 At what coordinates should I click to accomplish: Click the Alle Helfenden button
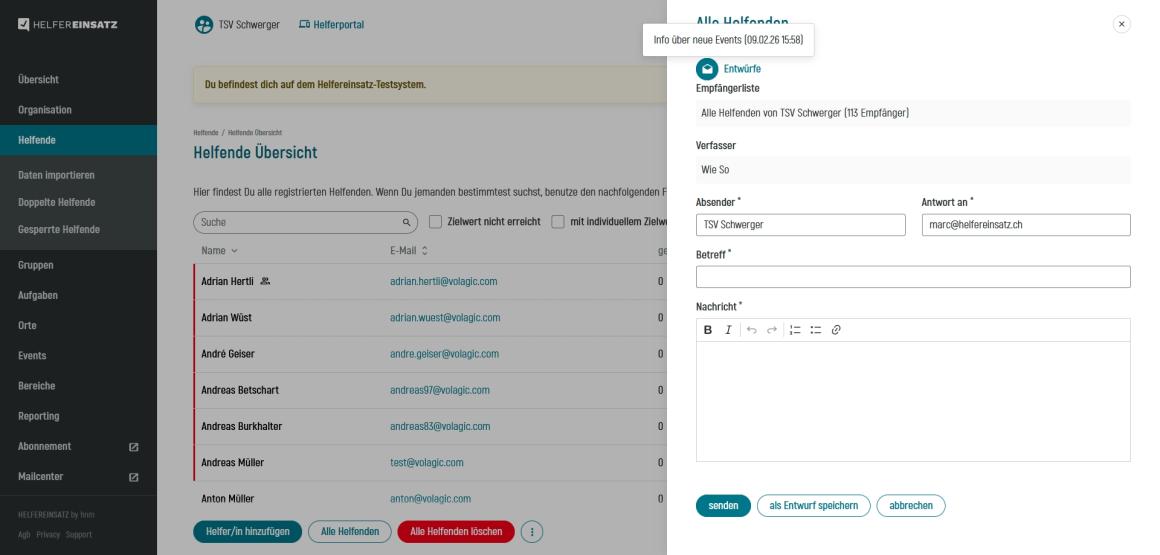pyautogui.click(x=350, y=531)
